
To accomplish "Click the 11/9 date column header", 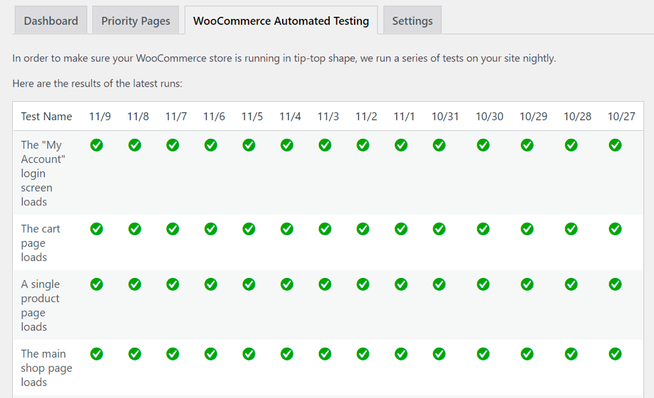I will pos(100,116).
